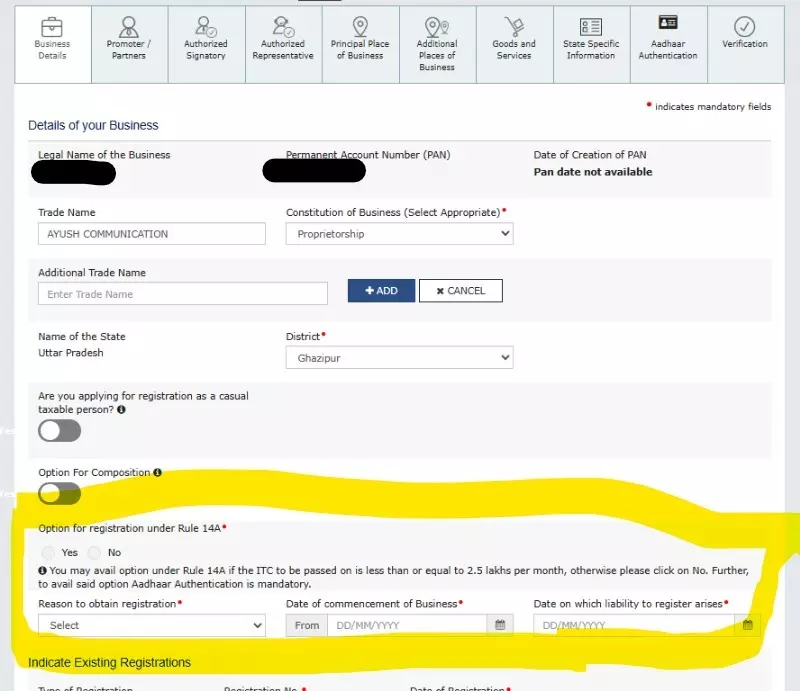Expand the Reason to obtain registration dropdown

[152, 625]
